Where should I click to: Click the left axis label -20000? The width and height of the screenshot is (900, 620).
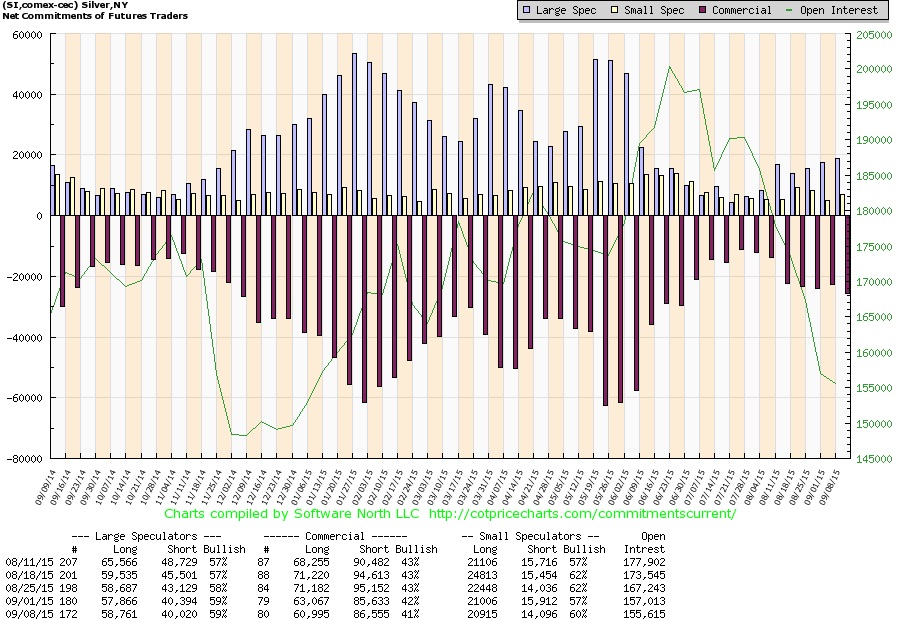click(x=25, y=277)
